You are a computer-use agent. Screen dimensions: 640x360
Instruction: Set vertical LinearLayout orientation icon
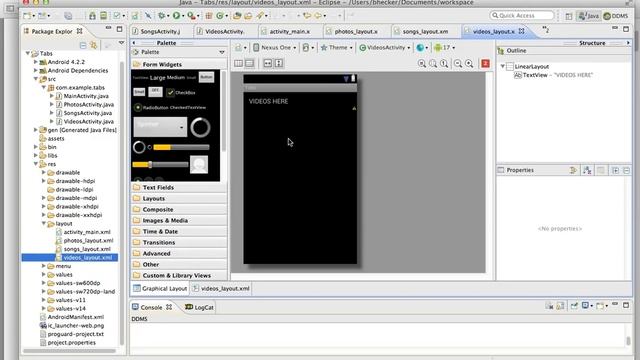tap(249, 63)
